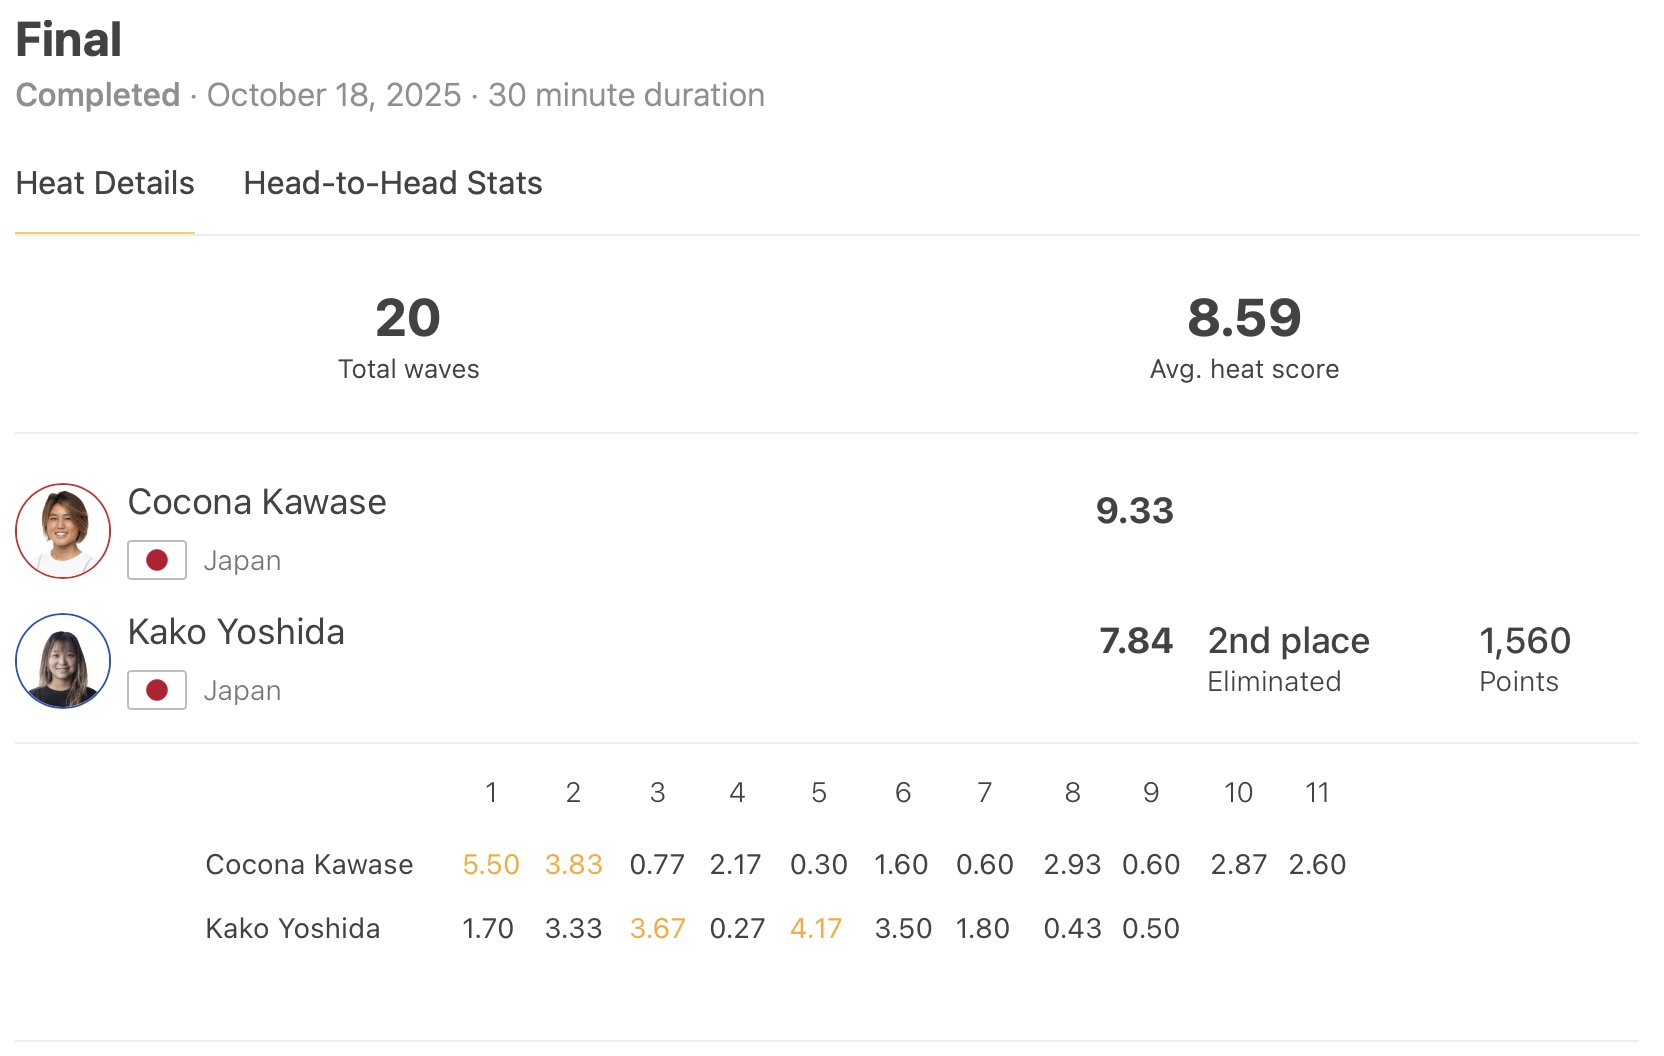The image size is (1664, 1056).
Task: Click Cocona Kawase's 9.33 heat total
Action: pos(1134,511)
